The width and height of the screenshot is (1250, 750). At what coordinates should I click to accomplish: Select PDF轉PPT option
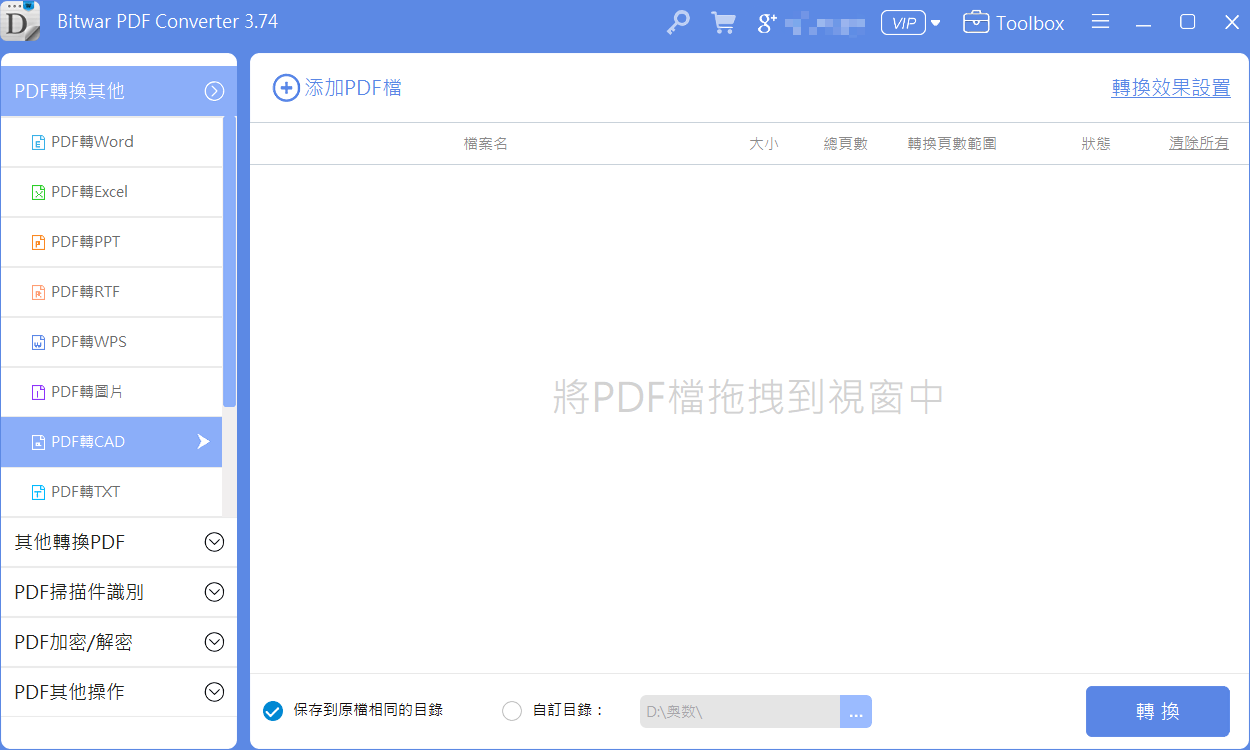point(111,242)
